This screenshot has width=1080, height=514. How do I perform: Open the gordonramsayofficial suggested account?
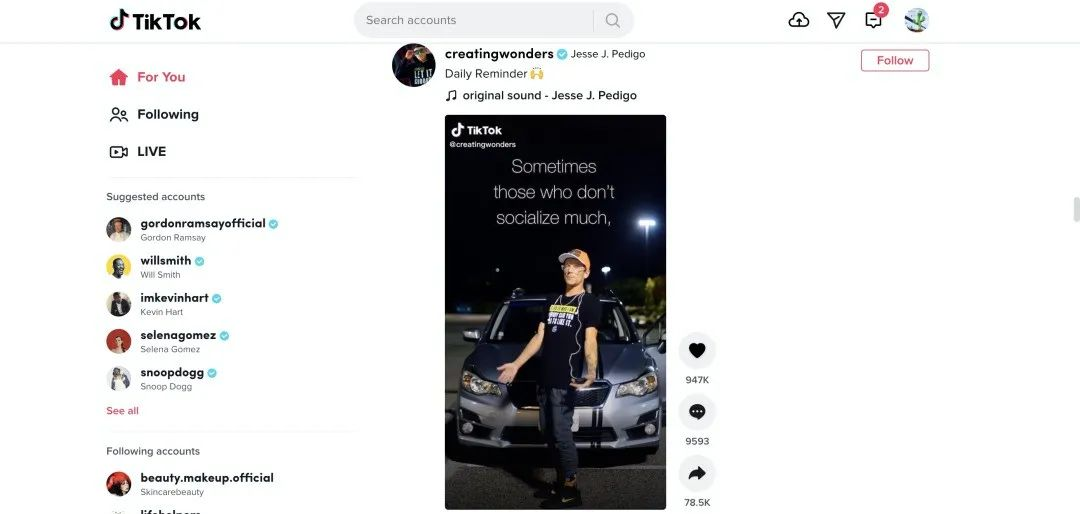192,229
